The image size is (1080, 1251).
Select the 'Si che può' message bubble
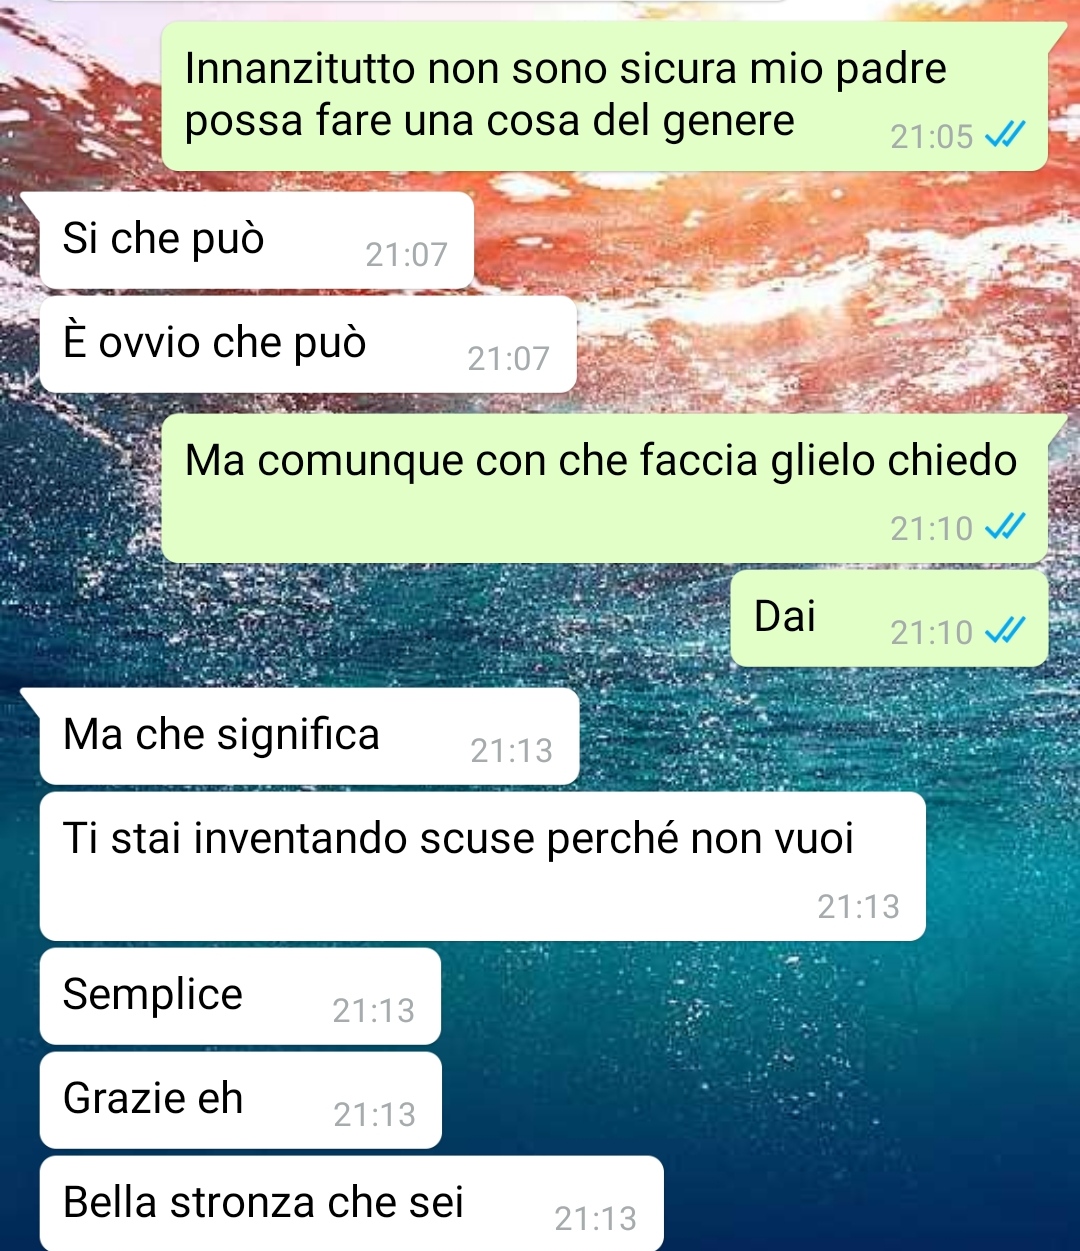[256, 240]
